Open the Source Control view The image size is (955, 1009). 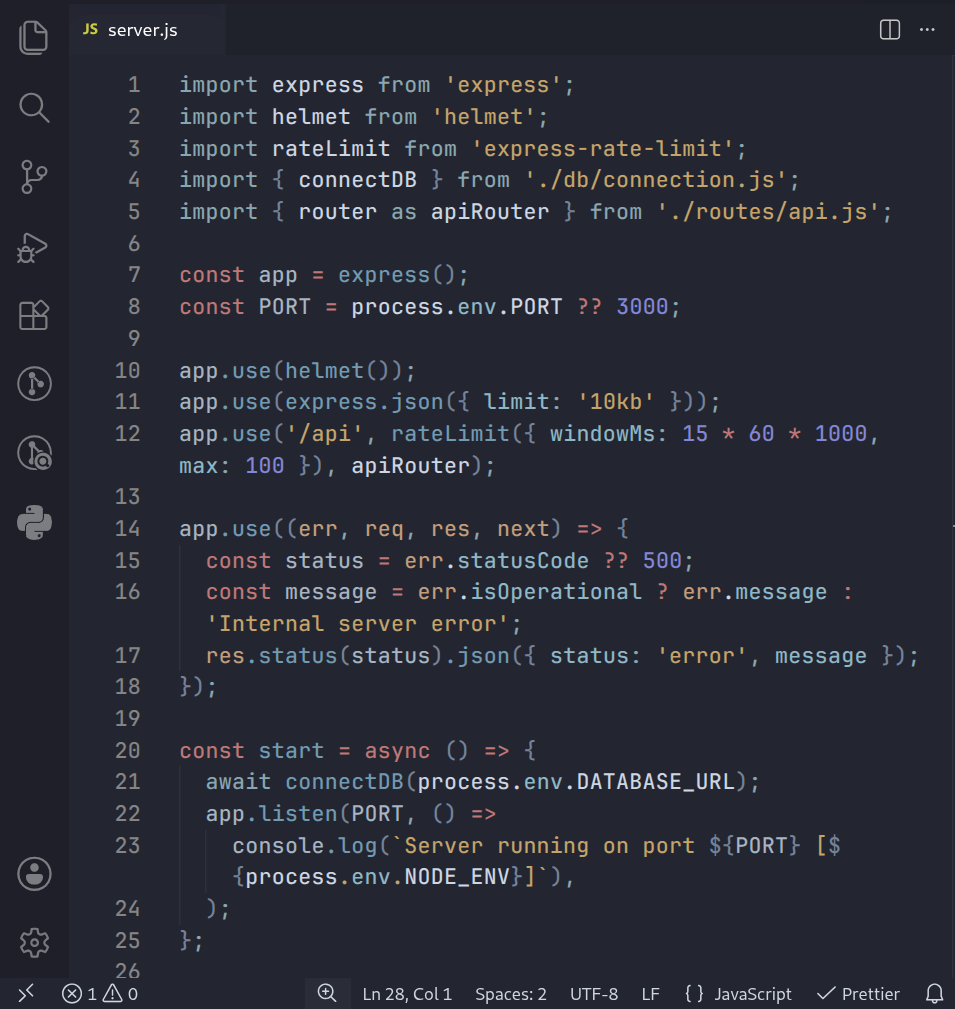point(33,177)
